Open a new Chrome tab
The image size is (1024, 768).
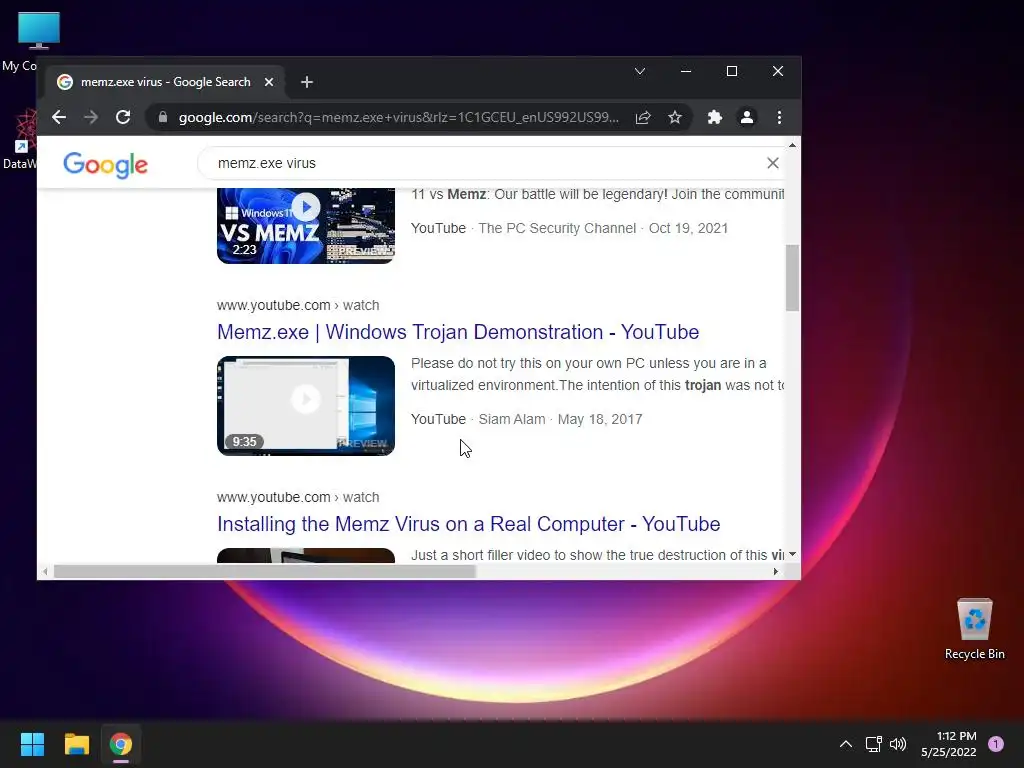[306, 82]
